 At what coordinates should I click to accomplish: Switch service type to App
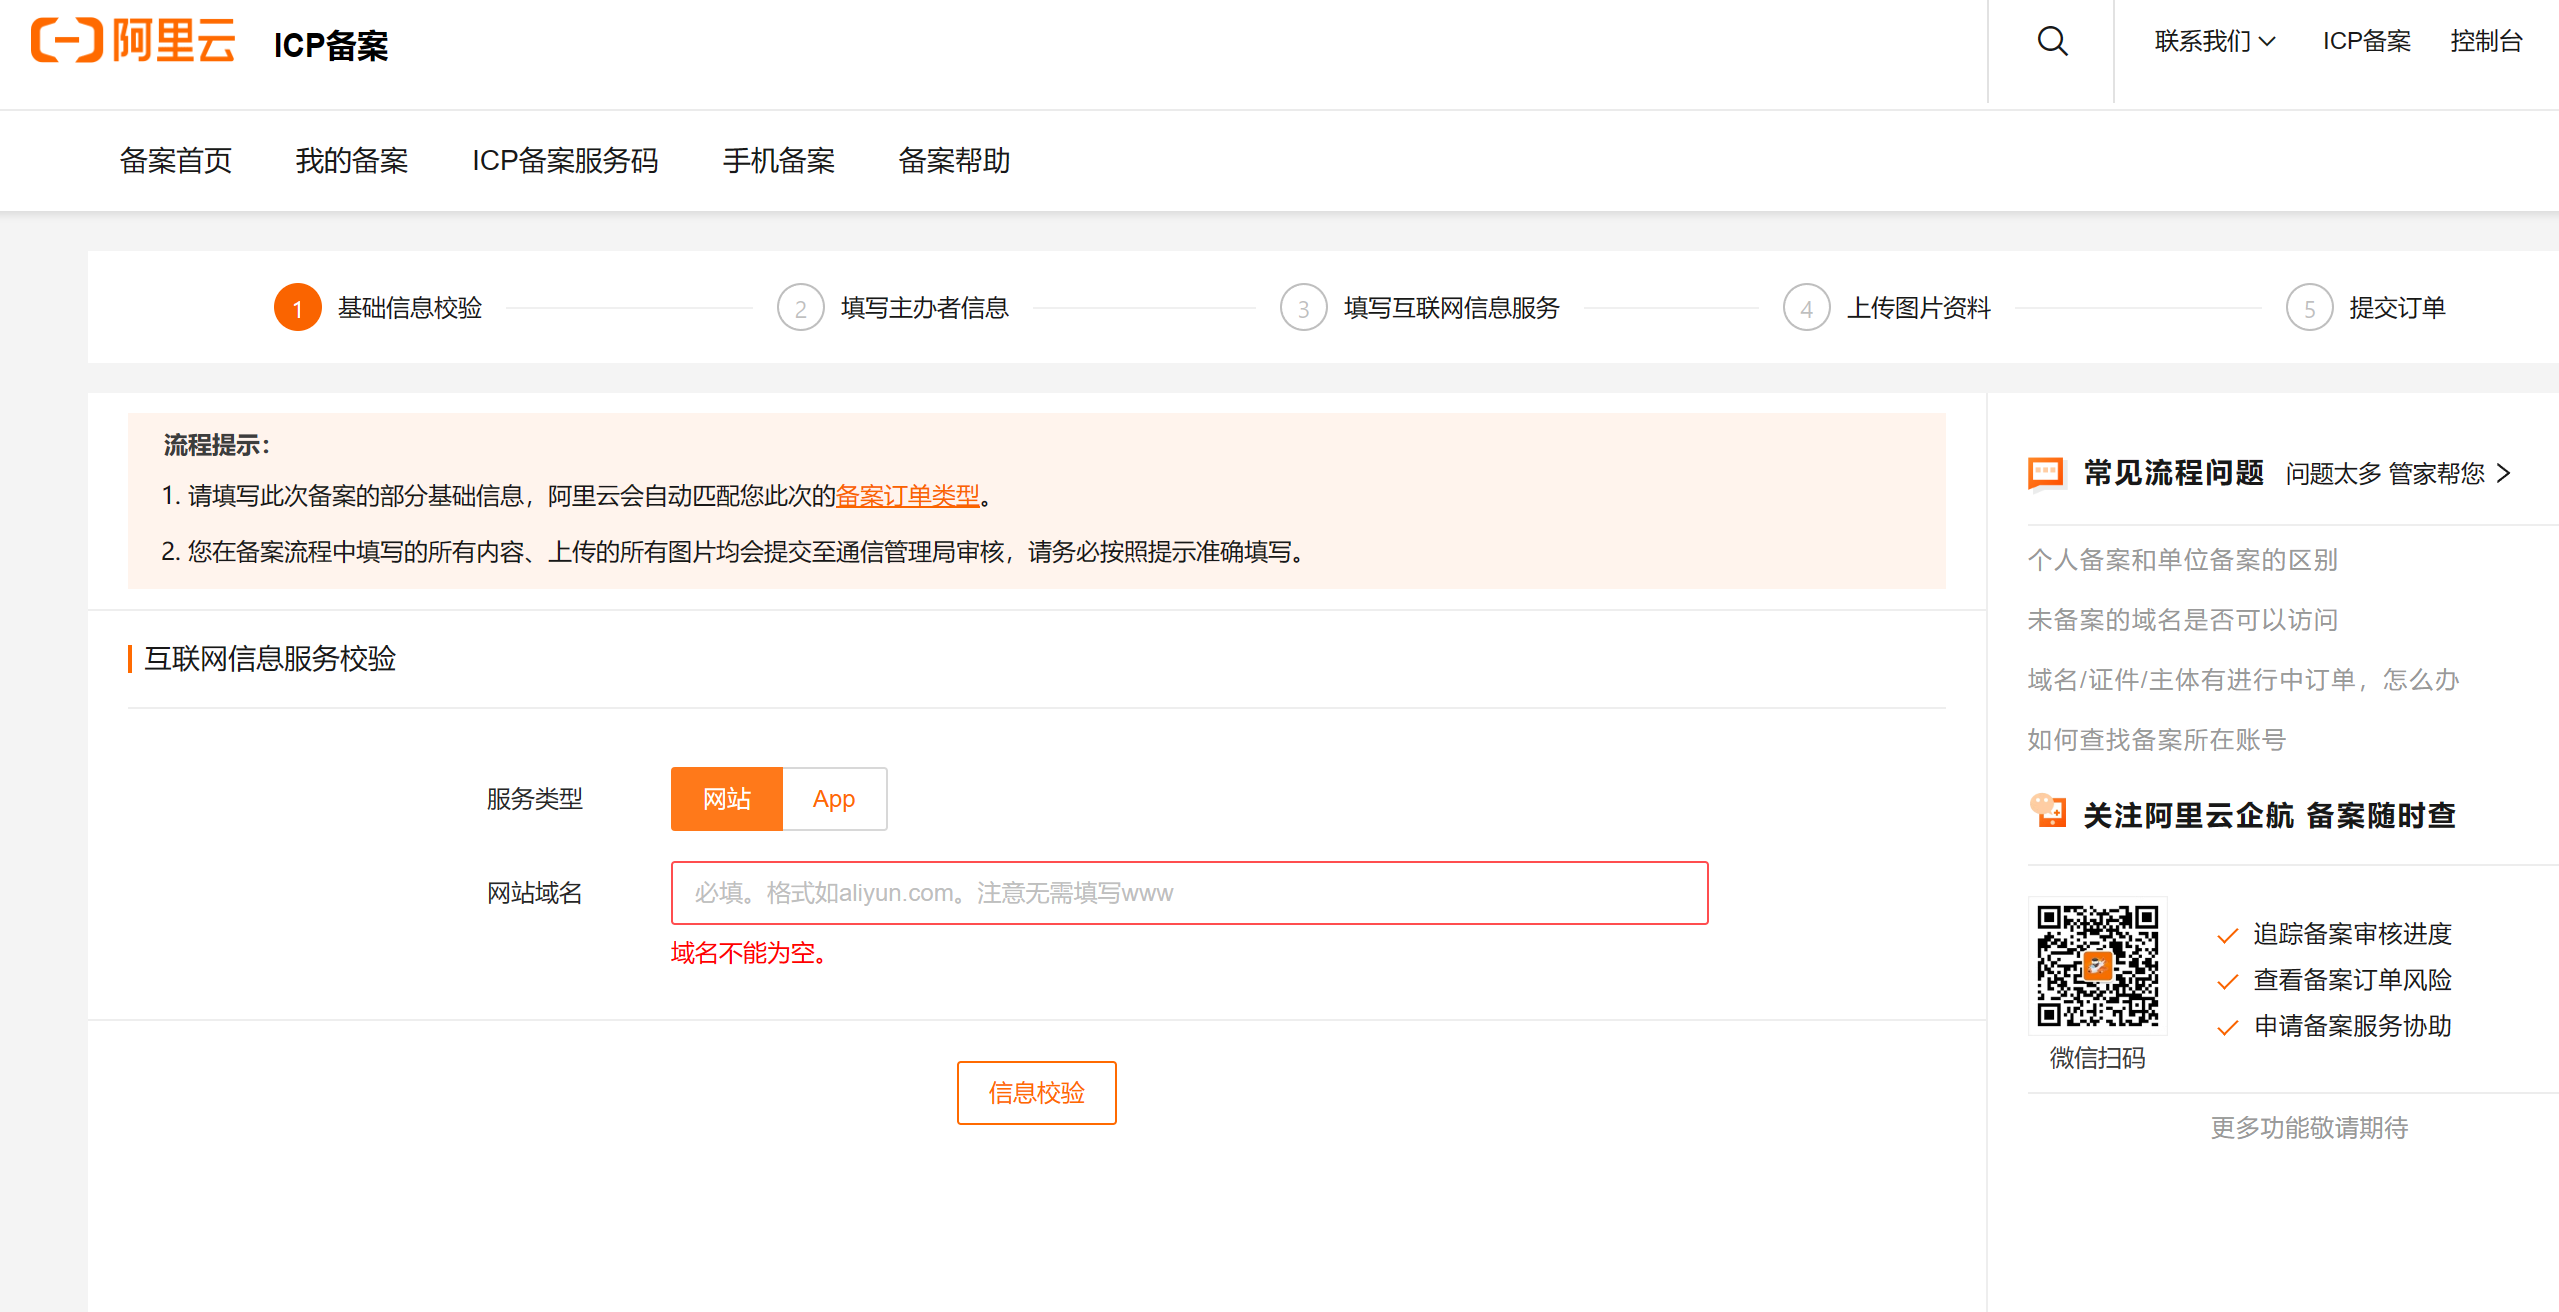click(x=834, y=799)
